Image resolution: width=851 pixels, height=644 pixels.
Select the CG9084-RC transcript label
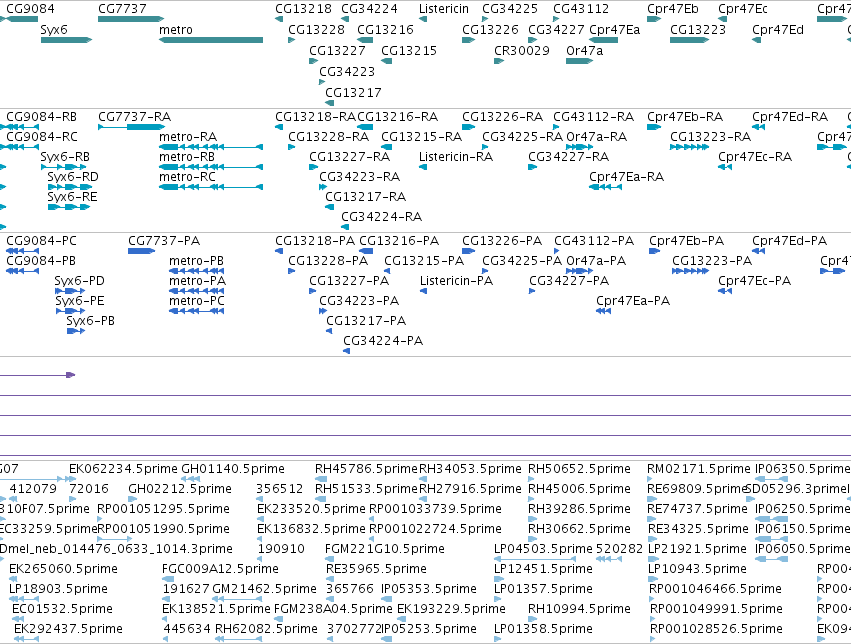(x=42, y=137)
